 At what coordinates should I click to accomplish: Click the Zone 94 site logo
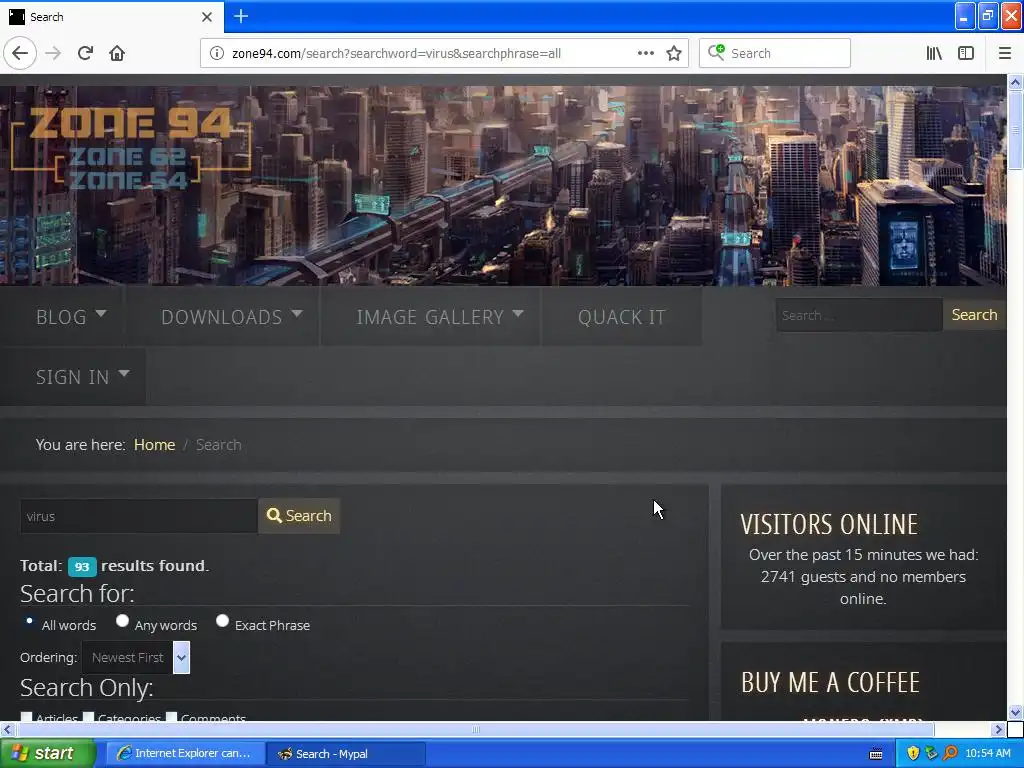click(x=131, y=147)
